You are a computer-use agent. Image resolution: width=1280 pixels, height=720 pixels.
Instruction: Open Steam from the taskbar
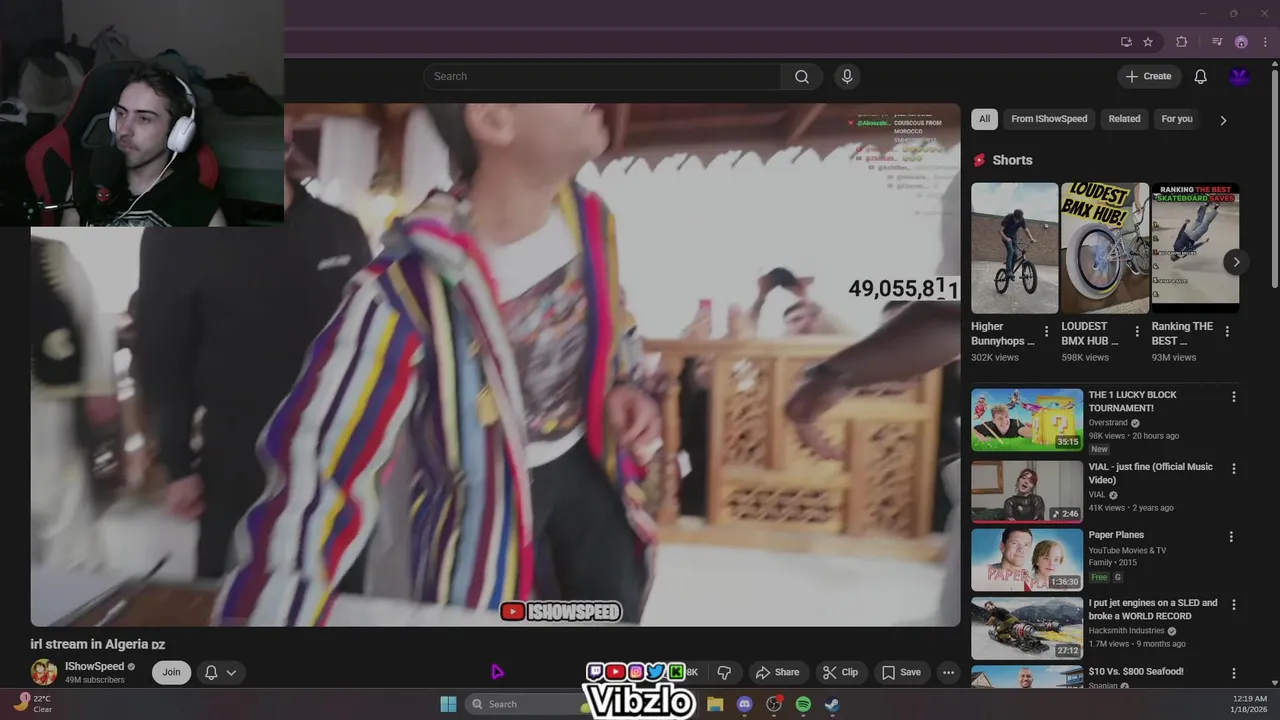pos(832,704)
